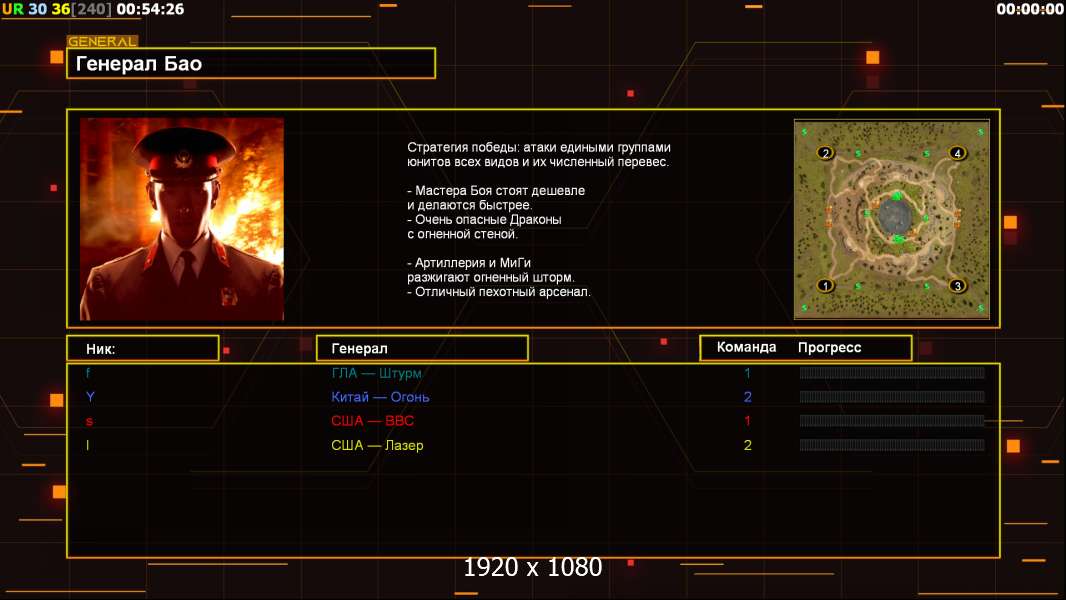Image resolution: width=1066 pixels, height=600 pixels.
Task: Select player 'f' nickname row
Action: coord(88,373)
